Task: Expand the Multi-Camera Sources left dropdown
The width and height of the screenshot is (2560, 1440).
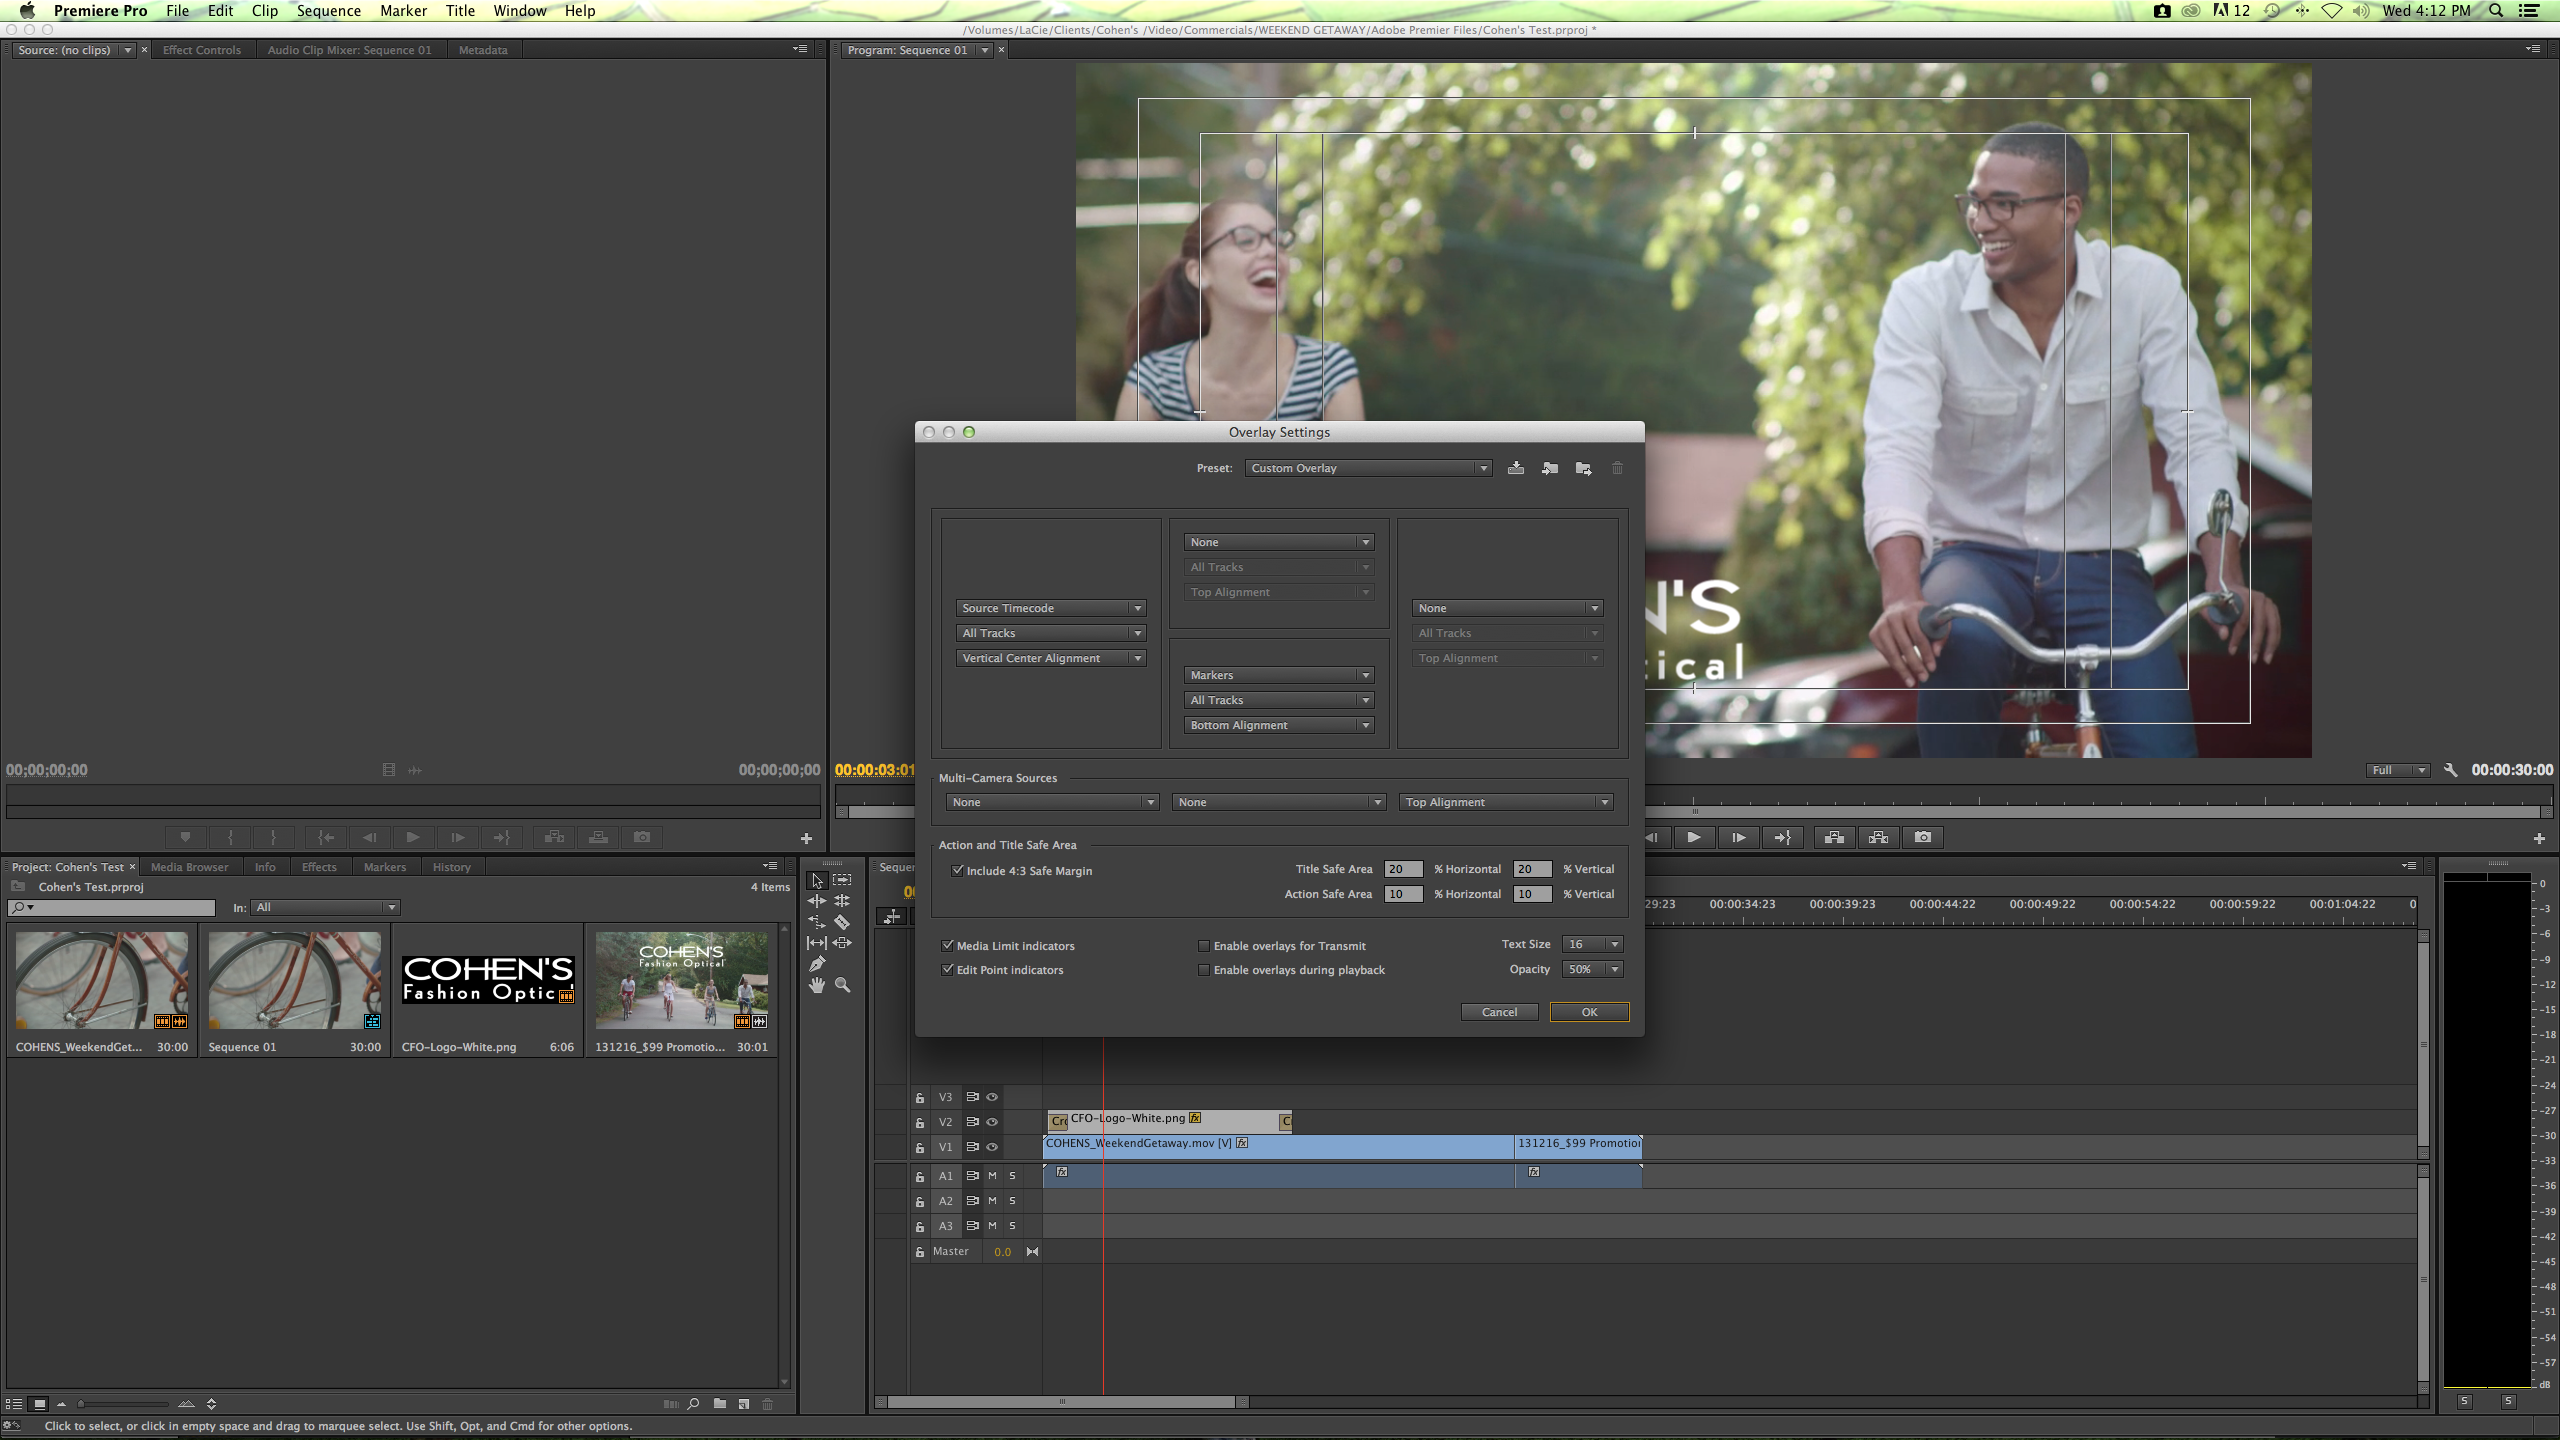Action: [x=1048, y=802]
